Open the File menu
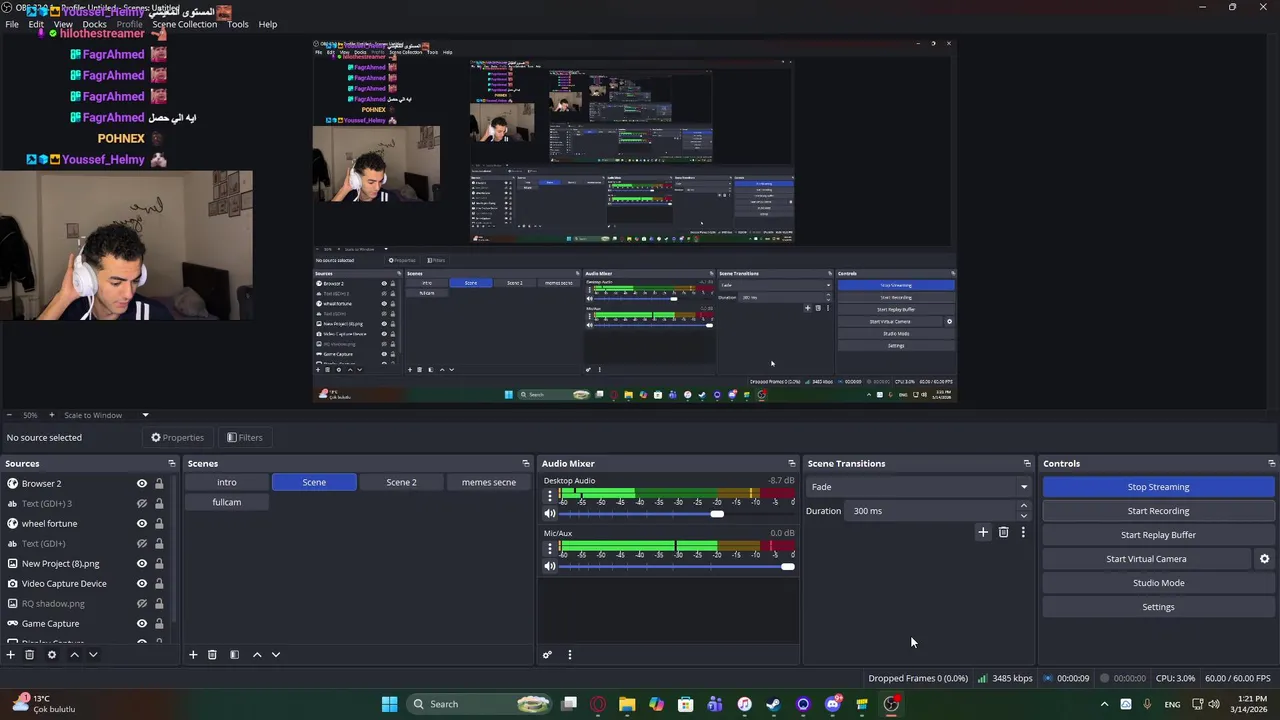 12,24
